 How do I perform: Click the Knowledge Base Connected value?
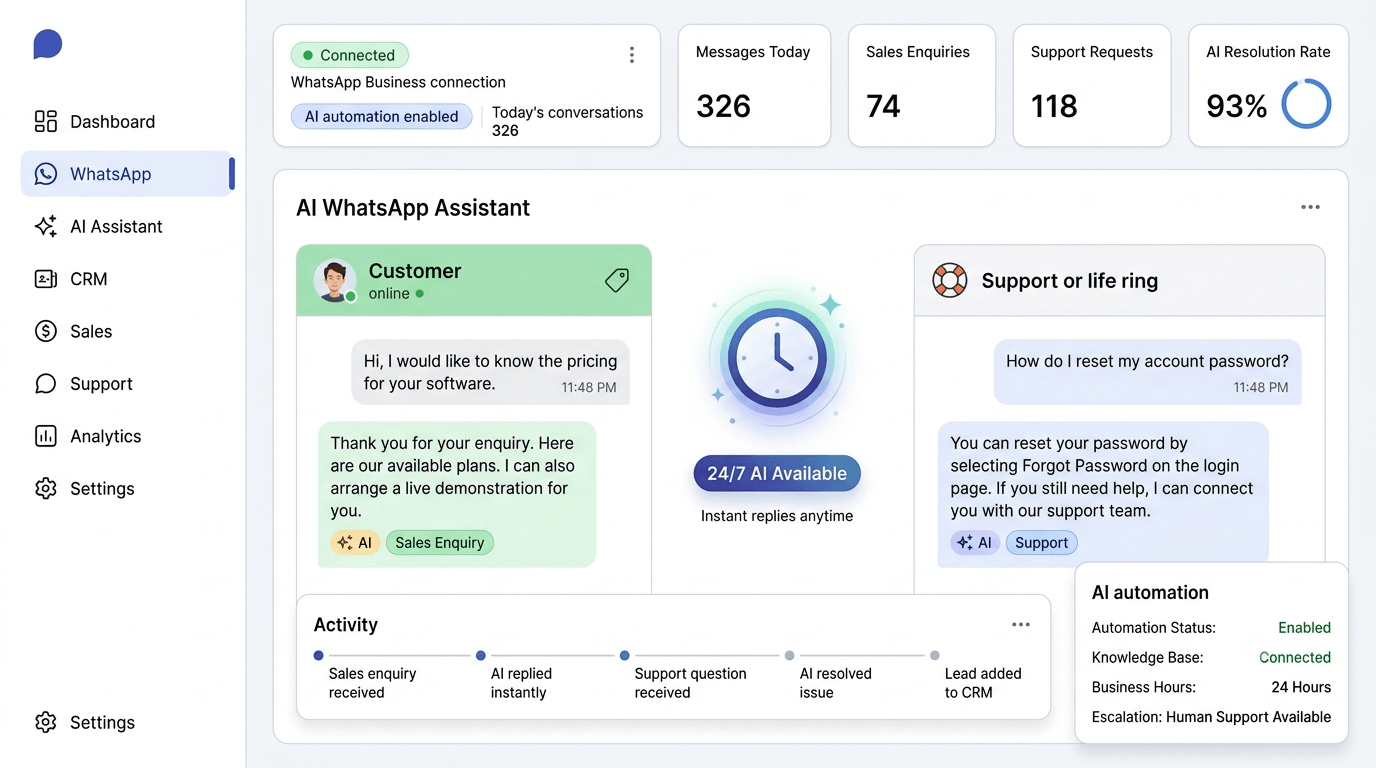(x=1295, y=658)
